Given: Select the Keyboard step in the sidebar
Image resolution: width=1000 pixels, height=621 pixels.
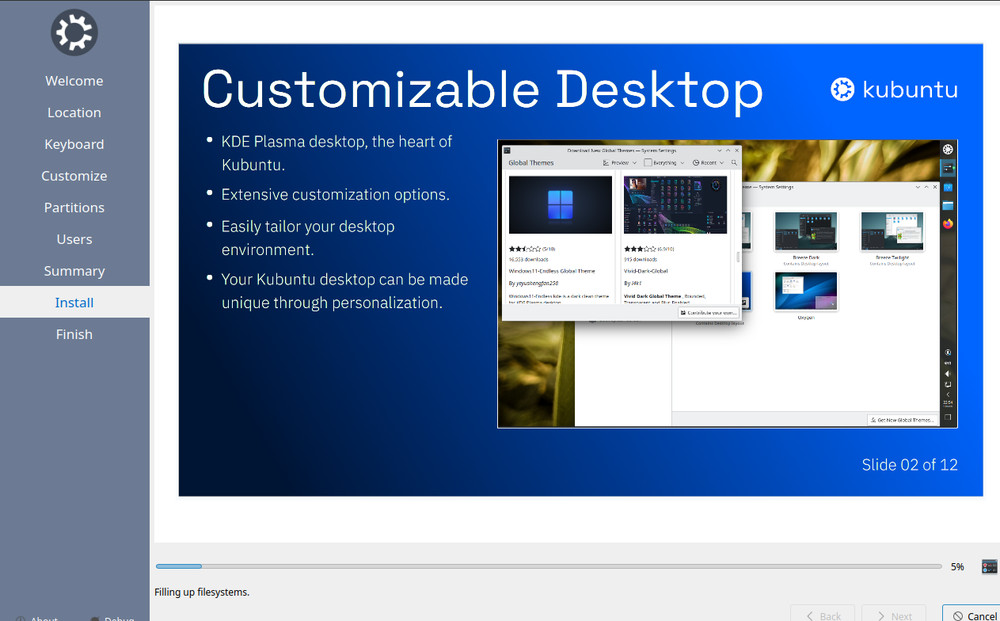Looking at the screenshot, I should 74,144.
